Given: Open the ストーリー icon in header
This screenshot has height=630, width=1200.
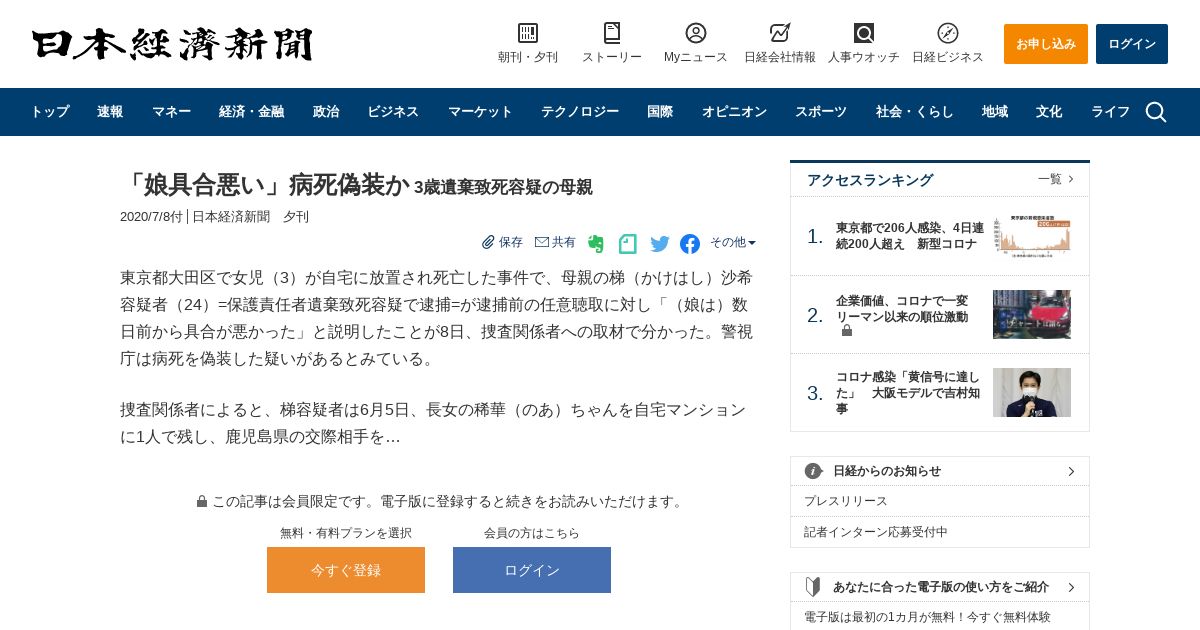Looking at the screenshot, I should (612, 33).
